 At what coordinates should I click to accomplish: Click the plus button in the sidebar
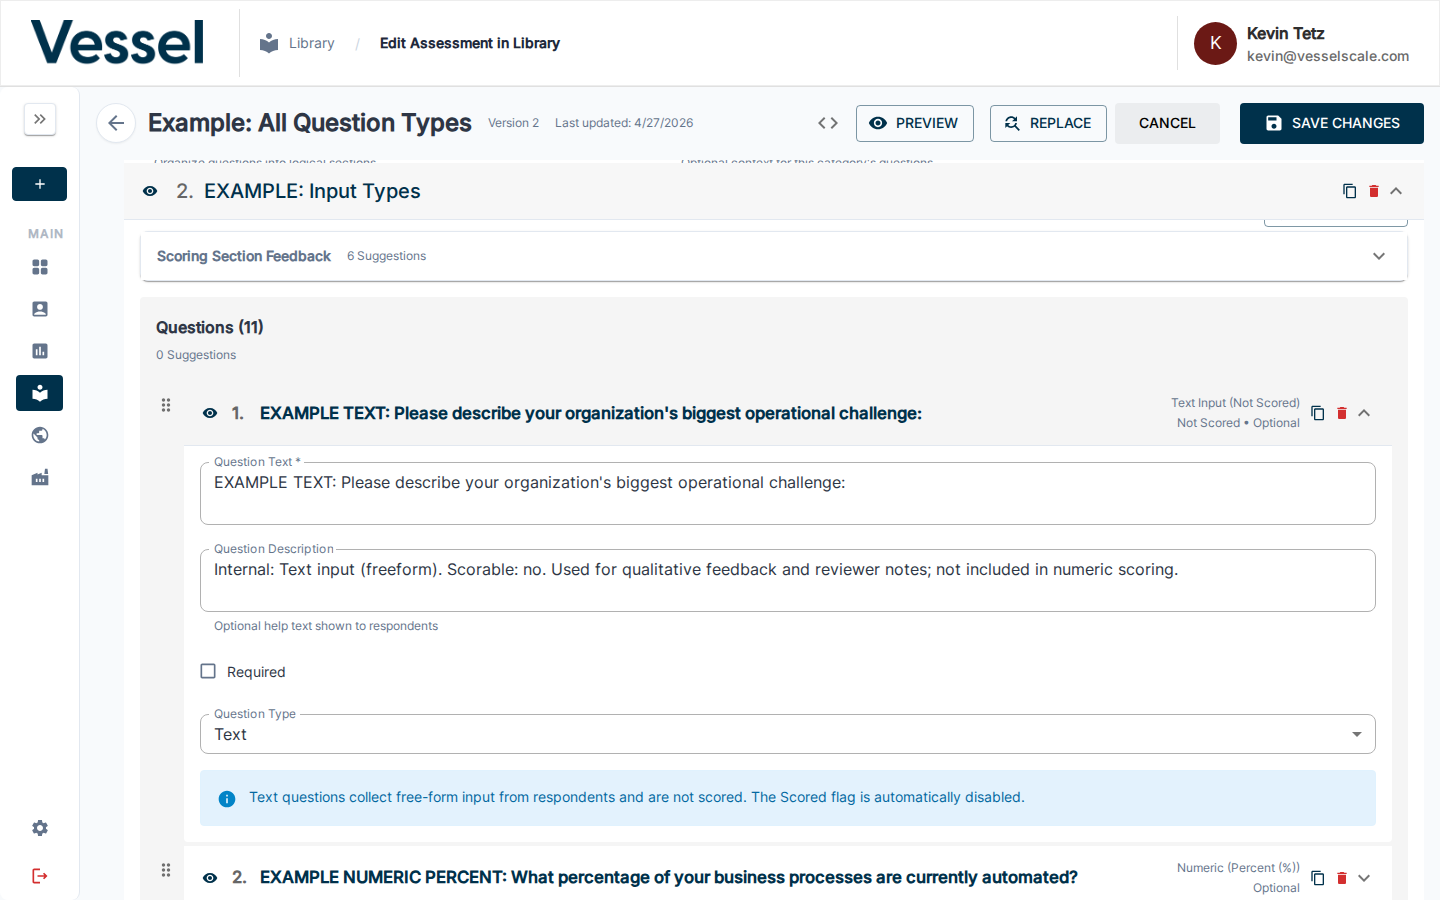click(x=40, y=184)
